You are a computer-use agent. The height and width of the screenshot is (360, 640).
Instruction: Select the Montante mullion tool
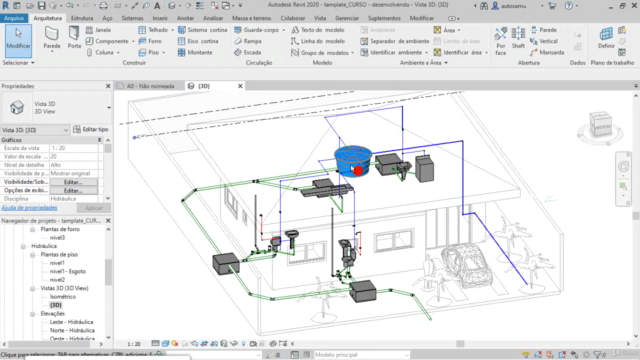pyautogui.click(x=195, y=52)
